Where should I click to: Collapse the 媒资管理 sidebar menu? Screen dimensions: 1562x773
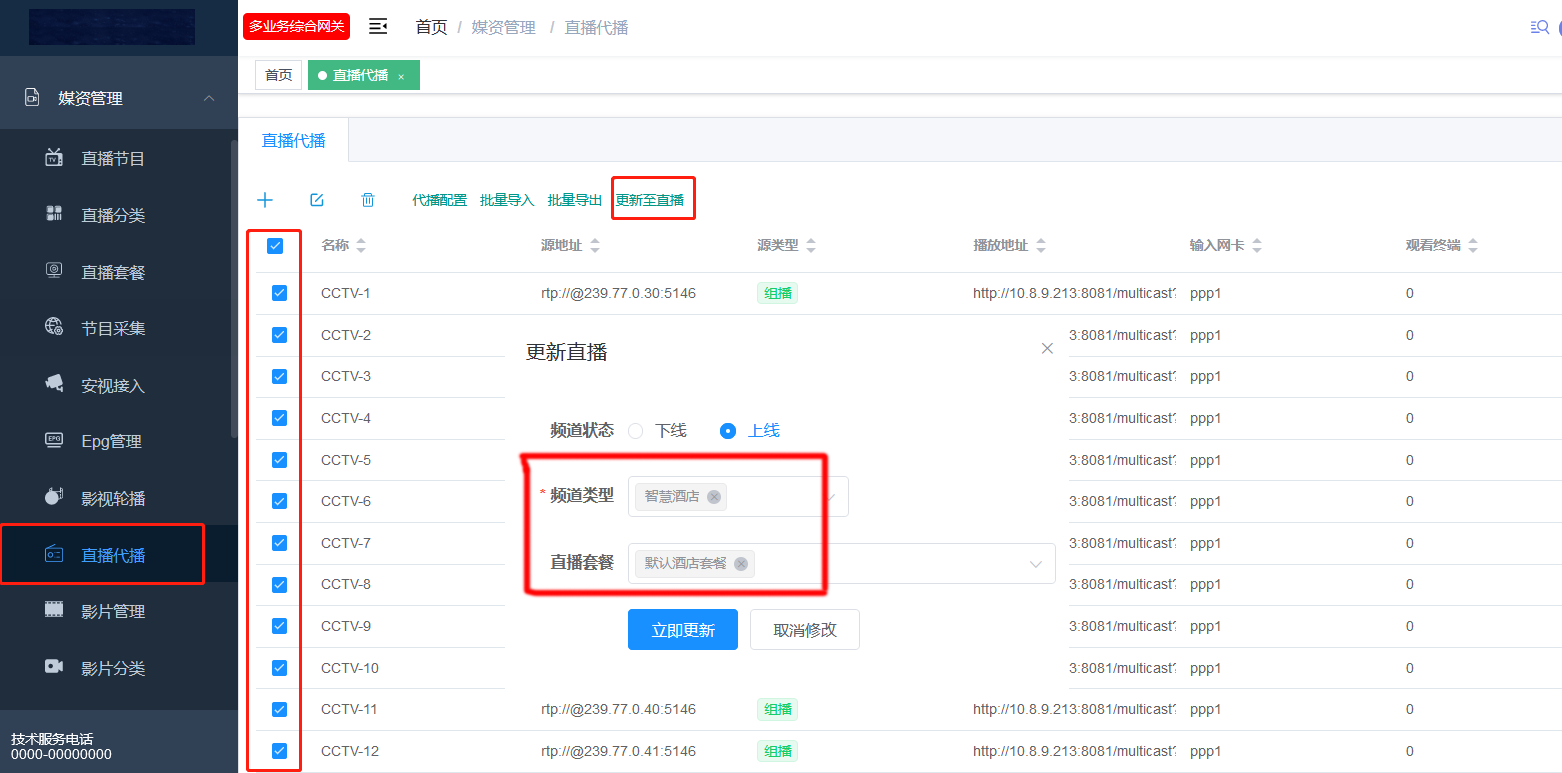[x=209, y=98]
